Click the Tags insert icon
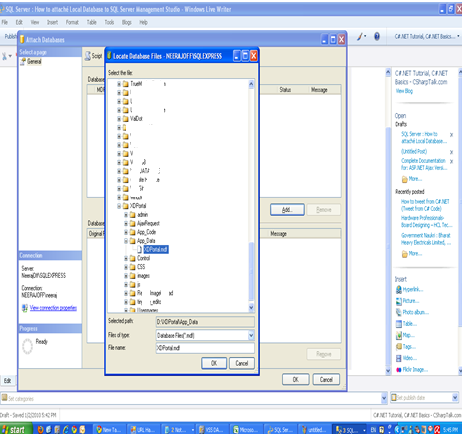The image size is (462, 434). point(399,347)
